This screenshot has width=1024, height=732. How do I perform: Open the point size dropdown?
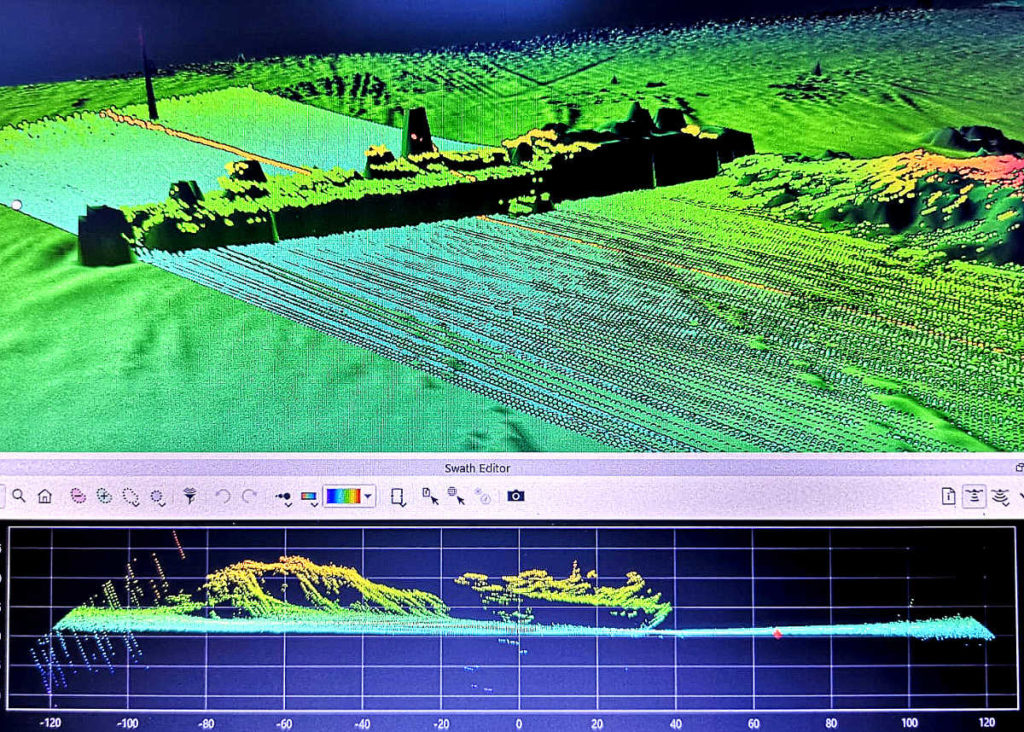pyautogui.click(x=283, y=498)
